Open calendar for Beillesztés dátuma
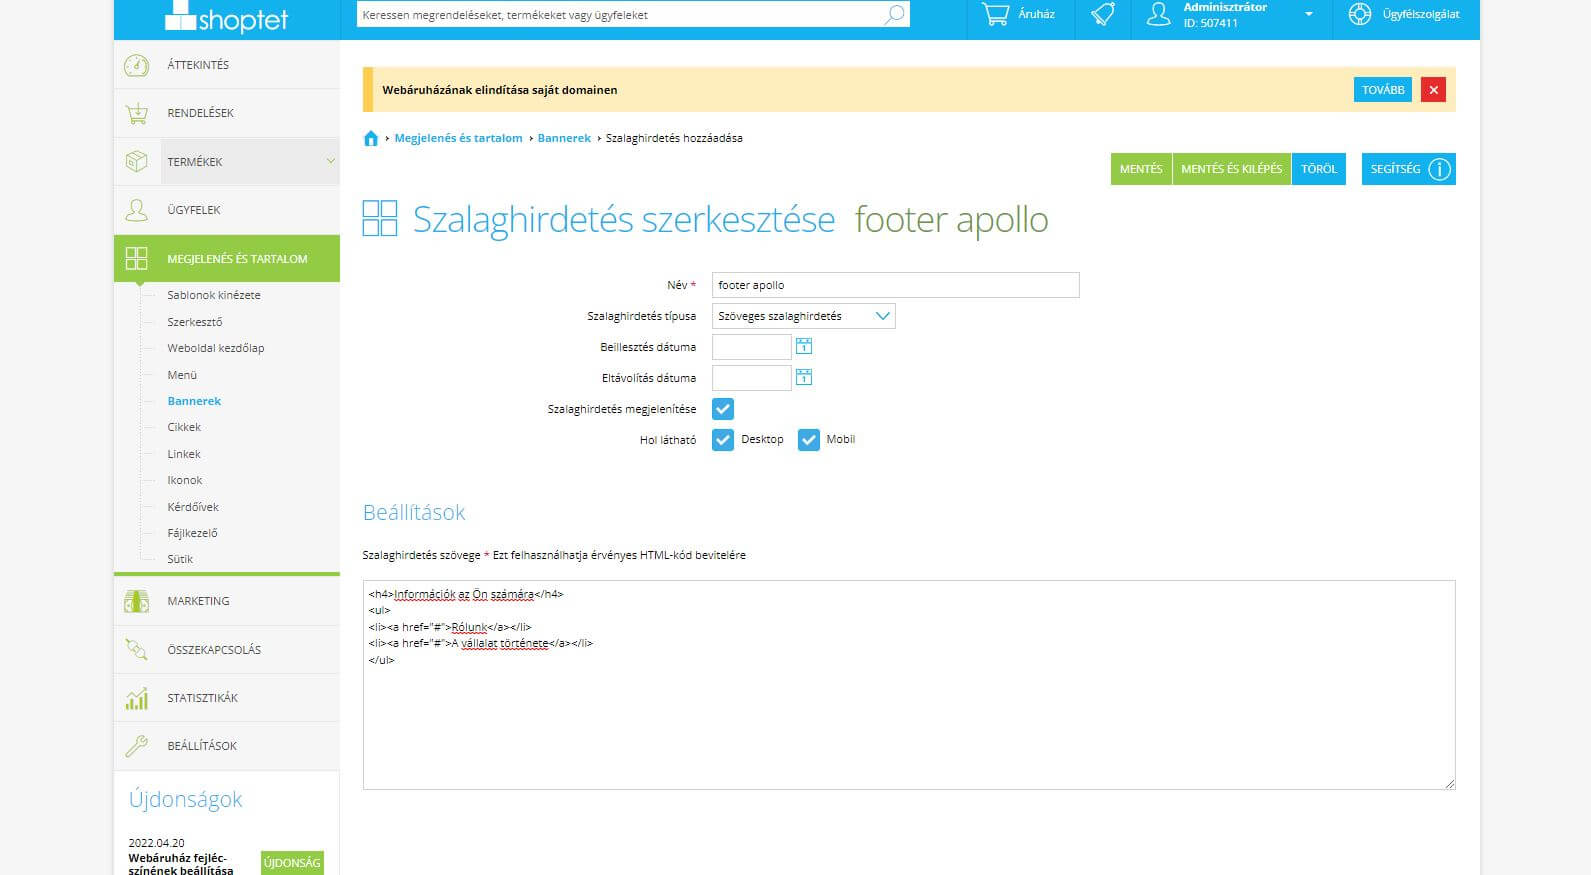1591x875 pixels. [803, 346]
